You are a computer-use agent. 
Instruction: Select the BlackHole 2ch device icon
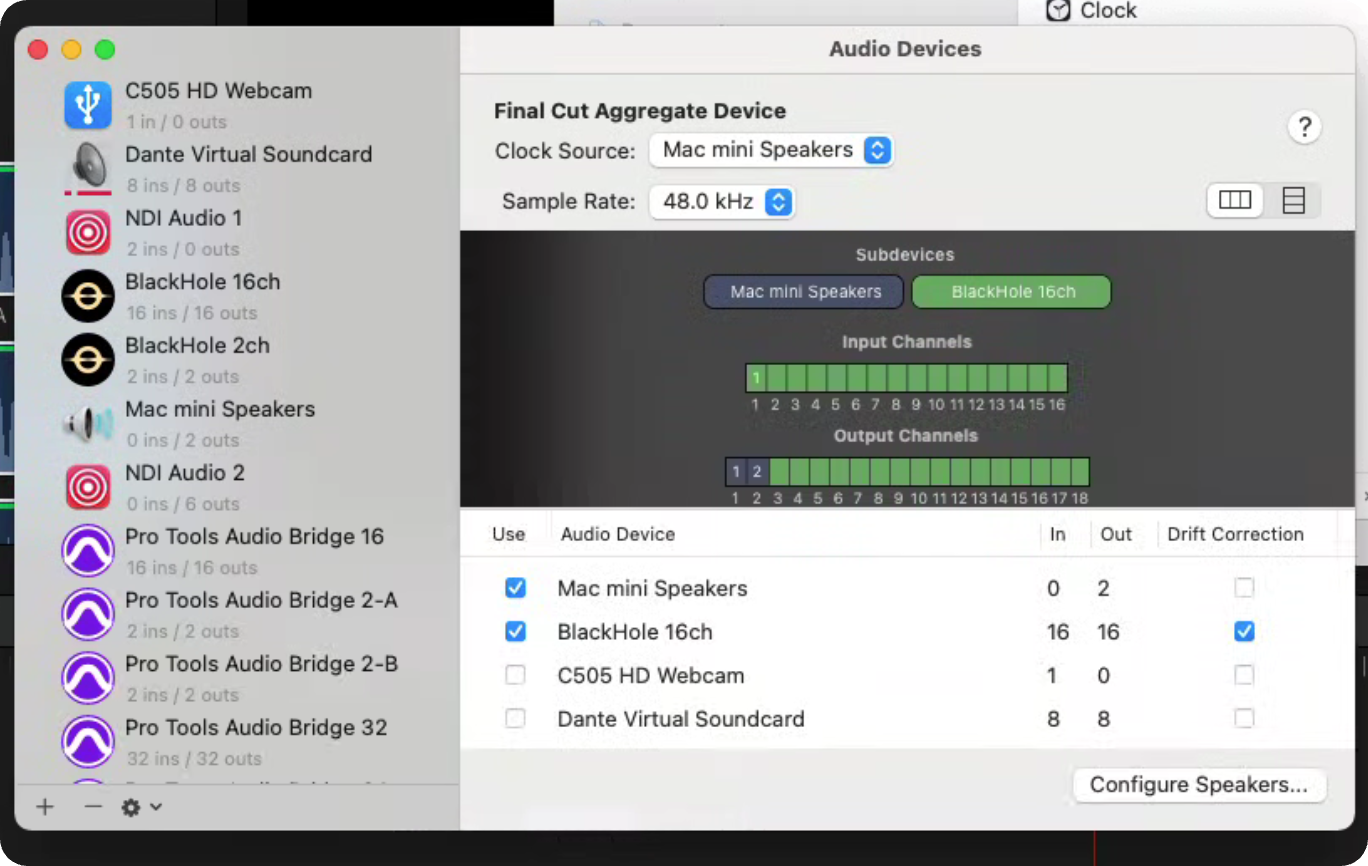coord(88,359)
